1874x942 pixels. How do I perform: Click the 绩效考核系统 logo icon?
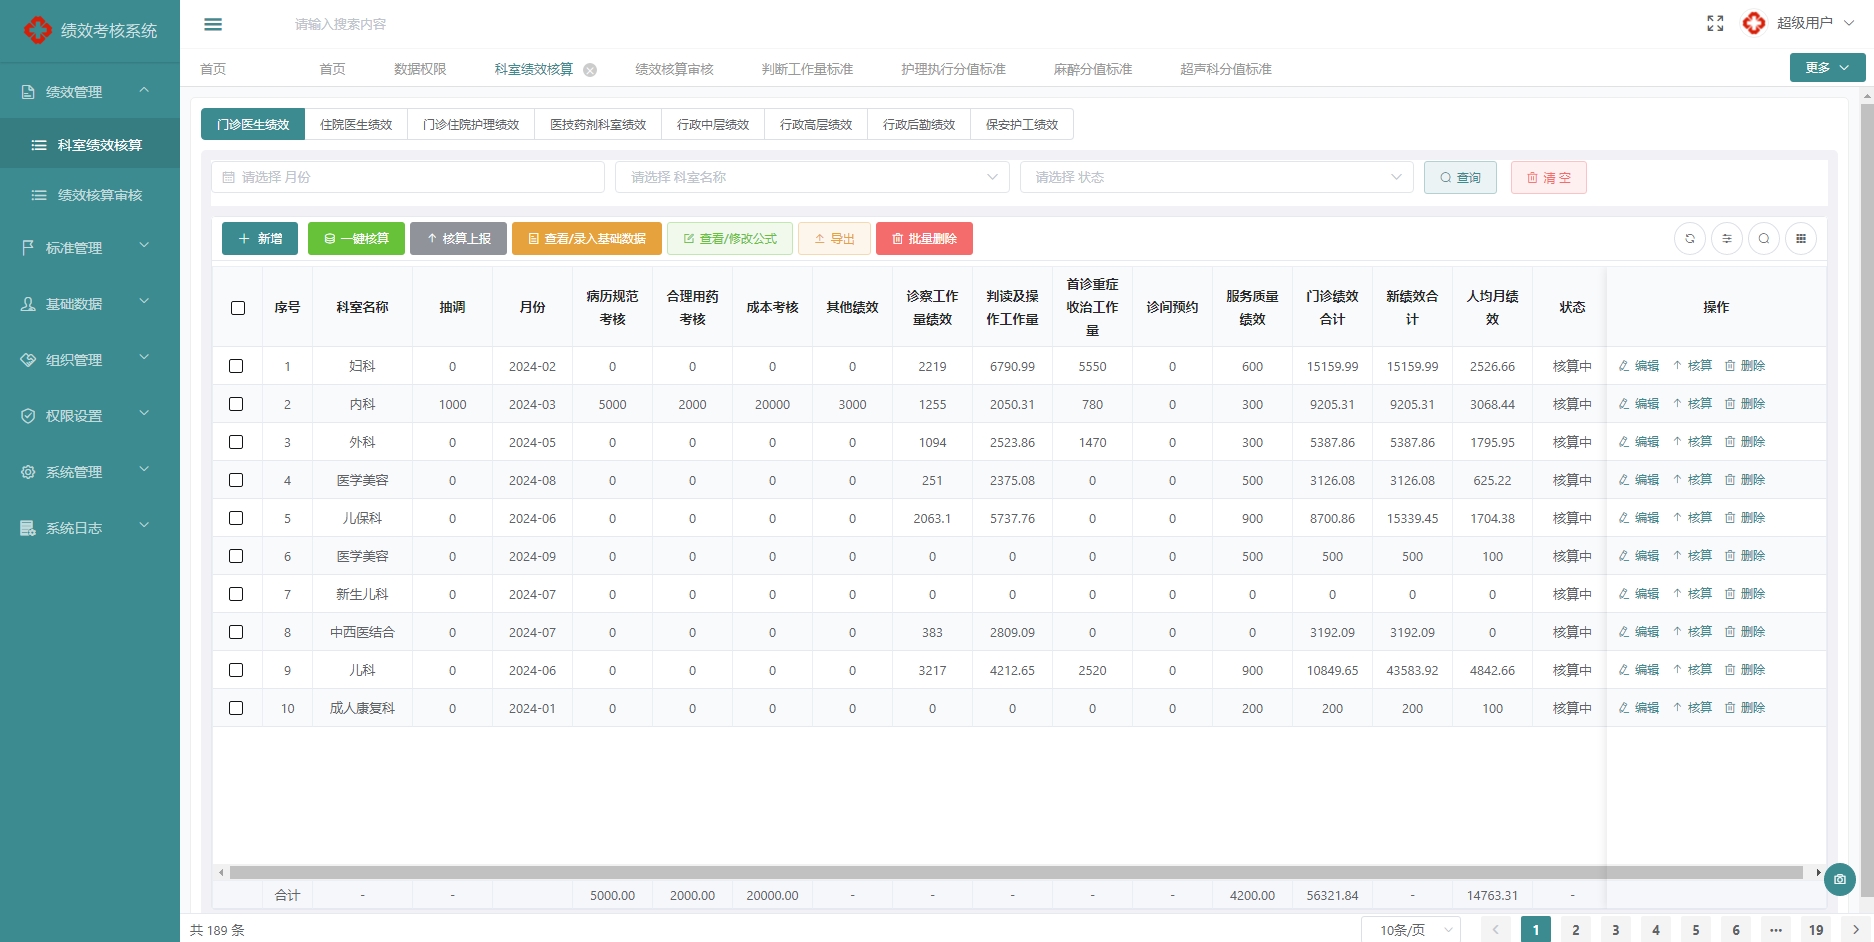pos(38,30)
